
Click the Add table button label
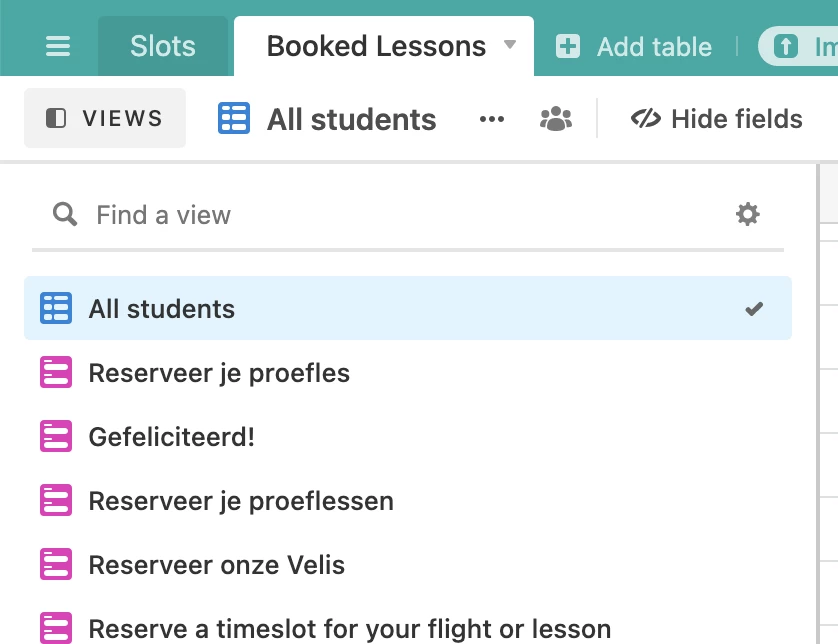point(655,46)
